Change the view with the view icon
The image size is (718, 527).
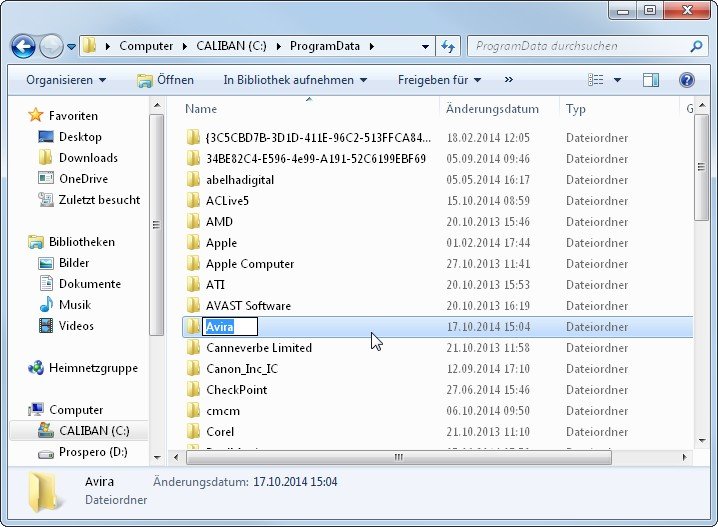pyautogui.click(x=595, y=80)
